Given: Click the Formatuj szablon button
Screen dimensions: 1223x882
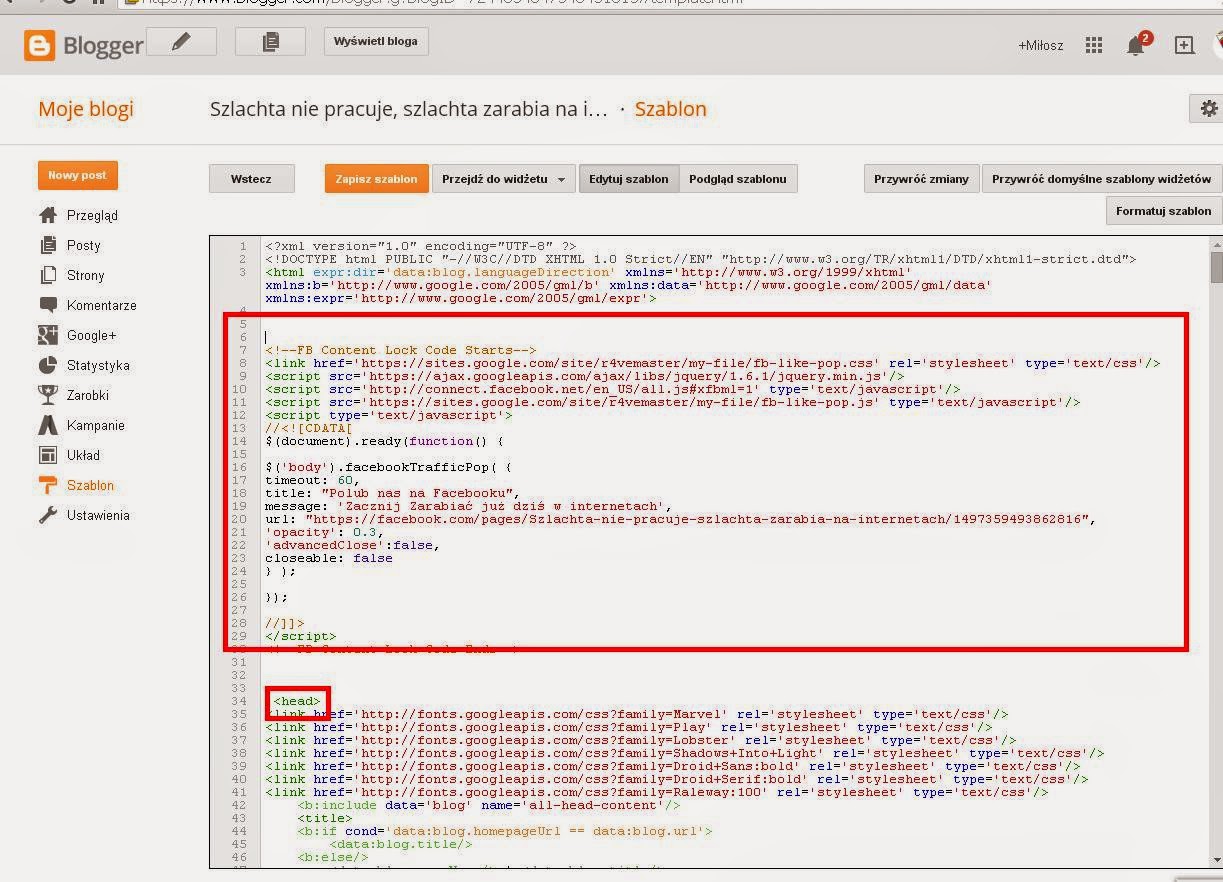Looking at the screenshot, I should (x=1163, y=211).
